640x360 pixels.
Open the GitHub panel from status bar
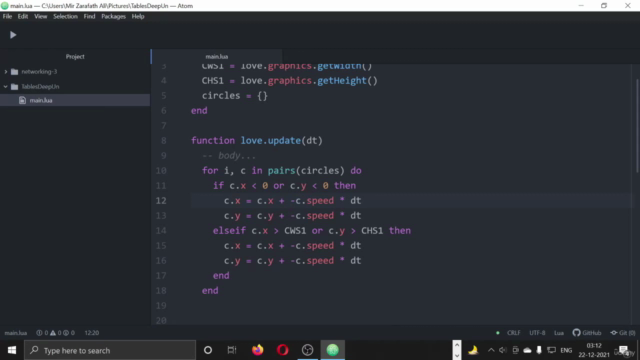point(587,333)
